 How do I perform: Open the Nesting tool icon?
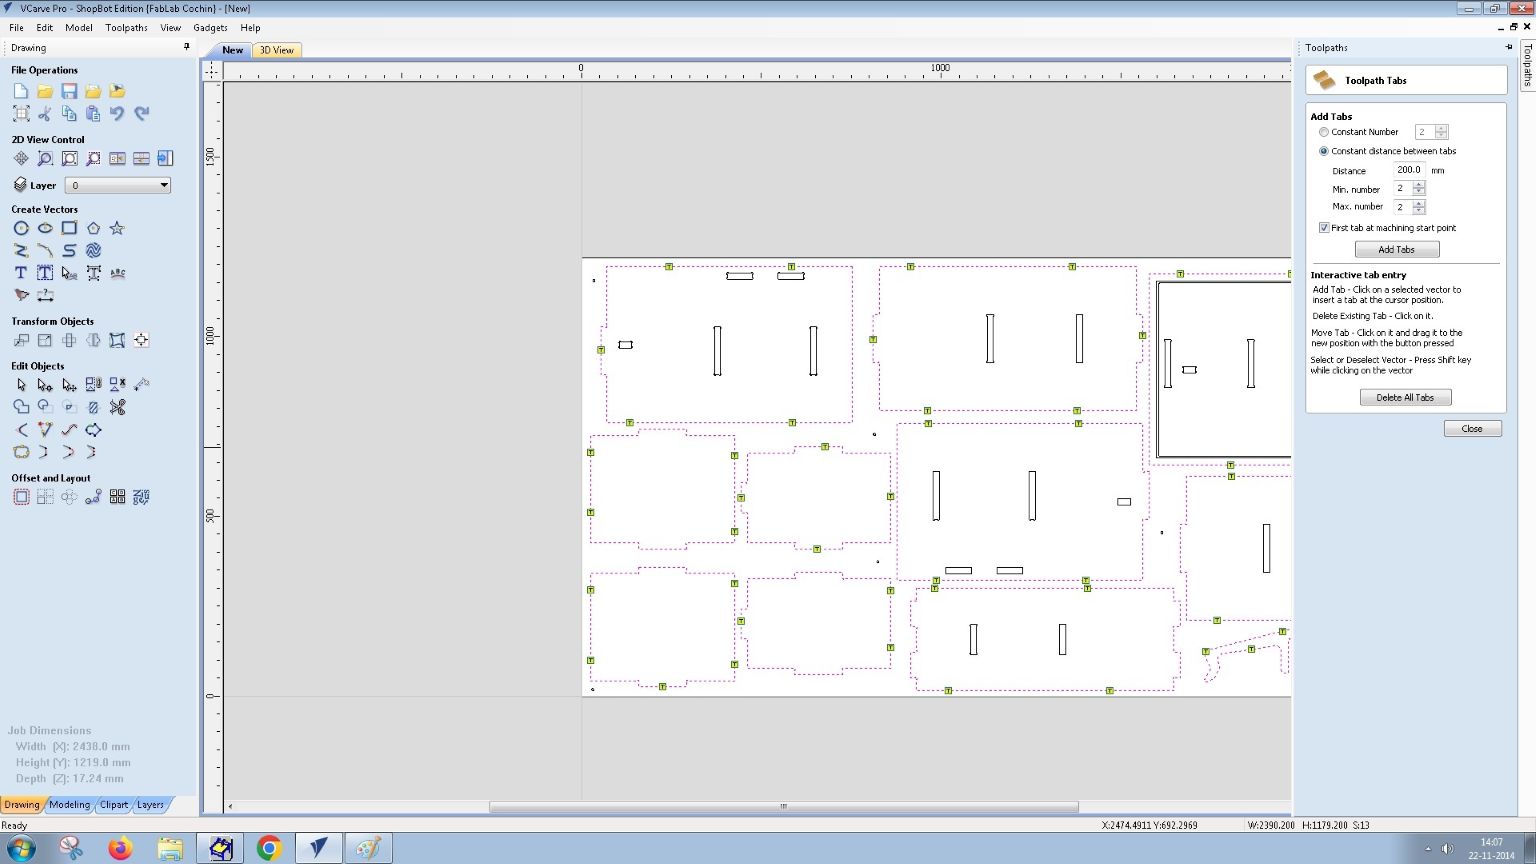click(x=141, y=497)
